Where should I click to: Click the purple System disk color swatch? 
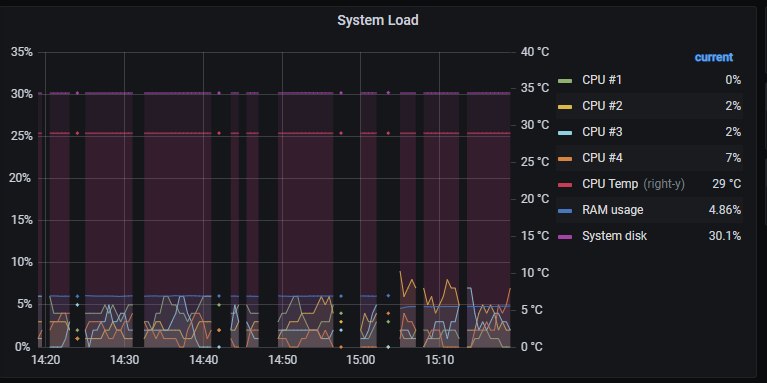click(565, 237)
